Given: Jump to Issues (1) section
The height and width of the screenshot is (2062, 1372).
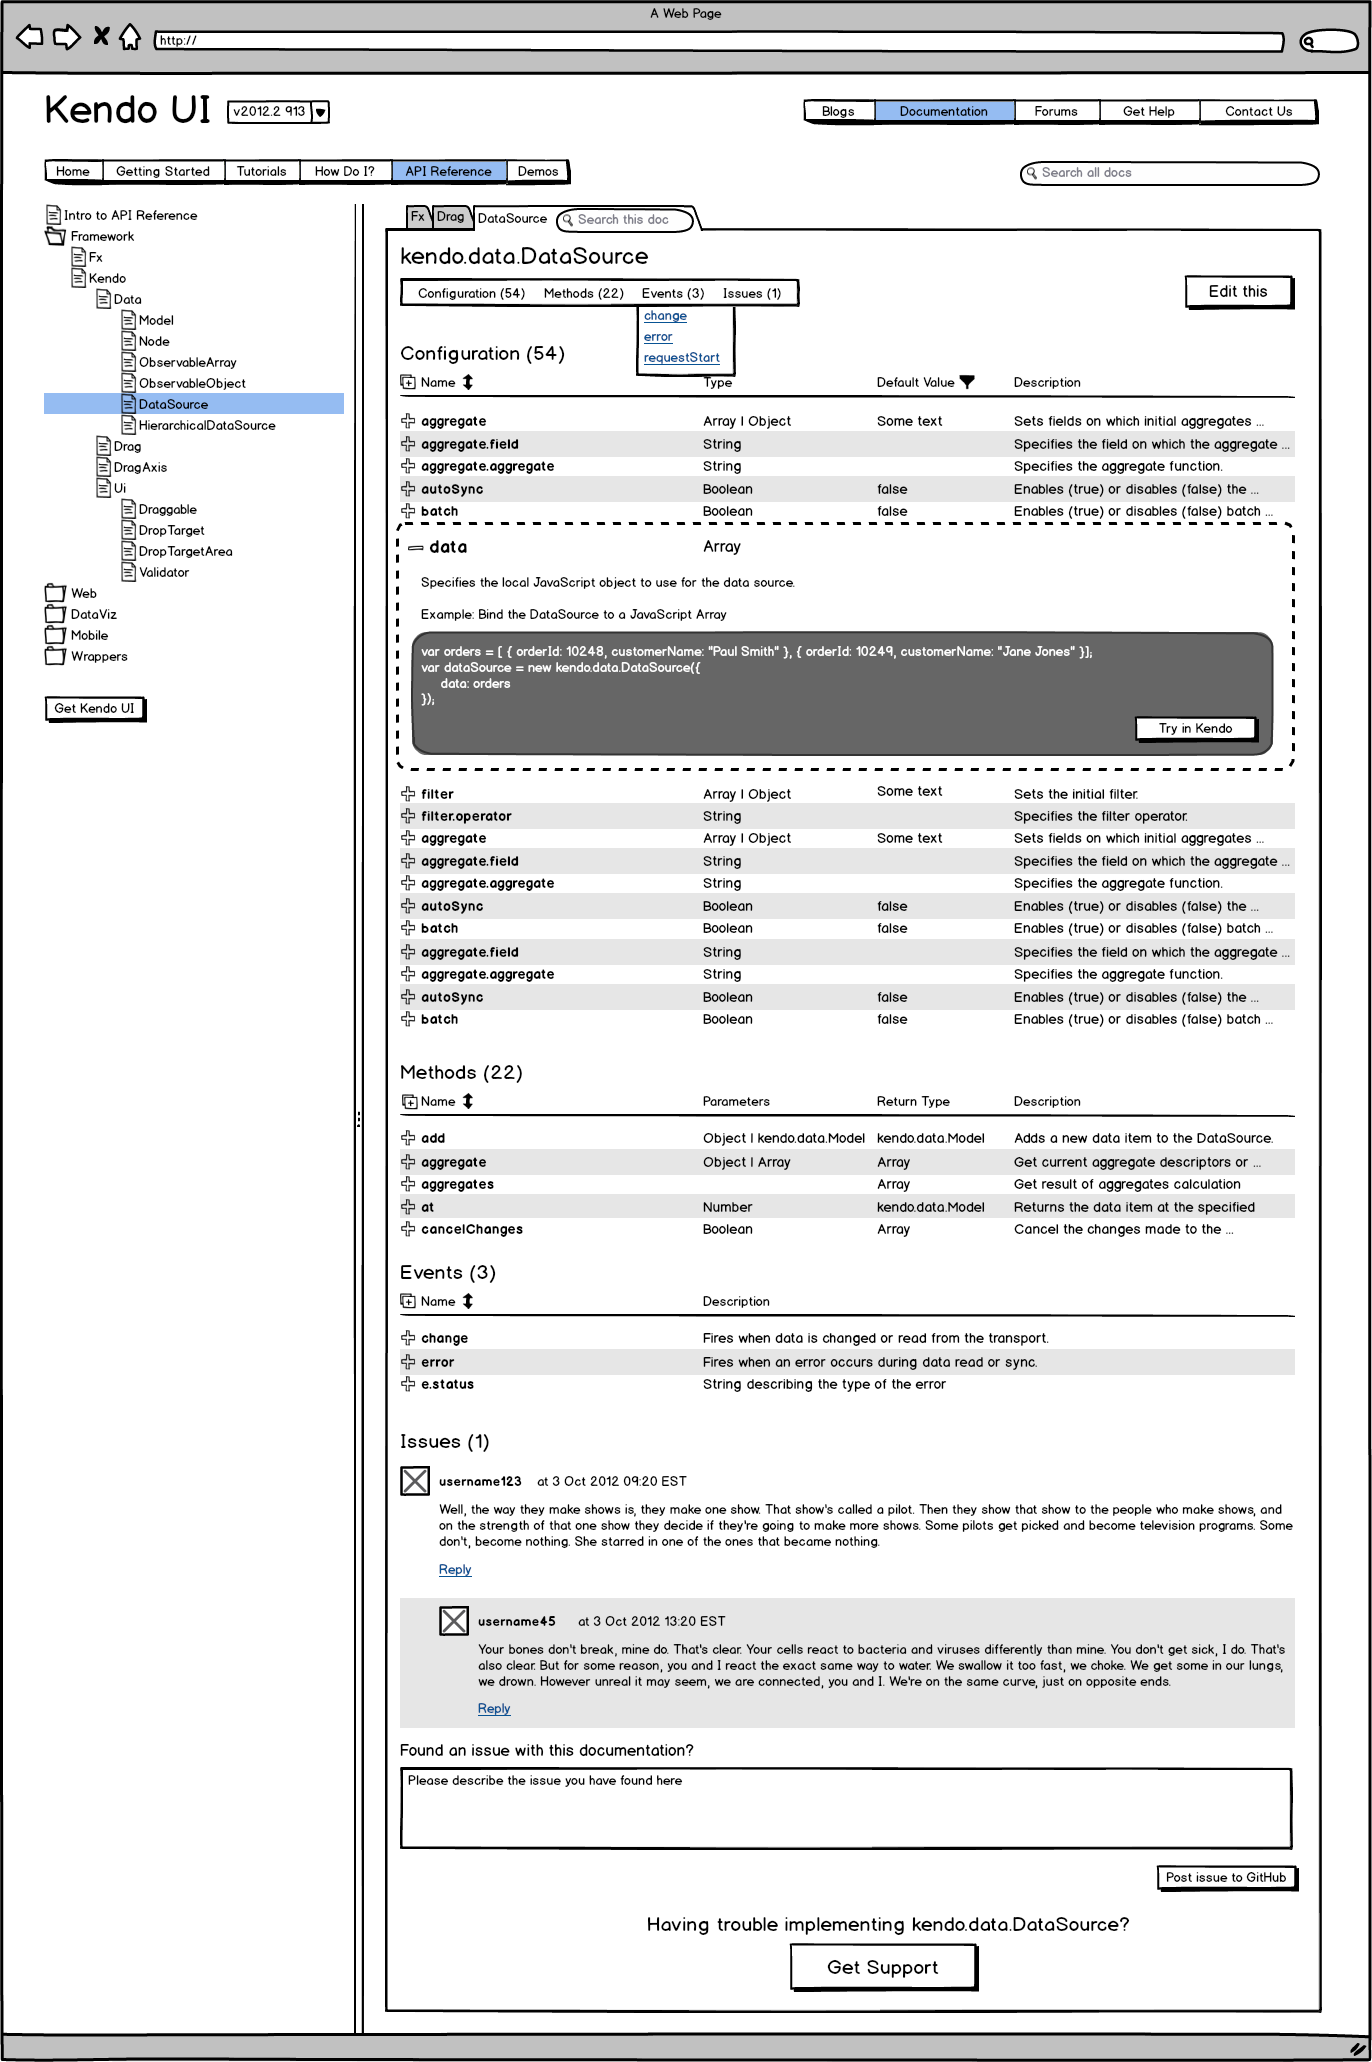Looking at the screenshot, I should click(x=752, y=293).
